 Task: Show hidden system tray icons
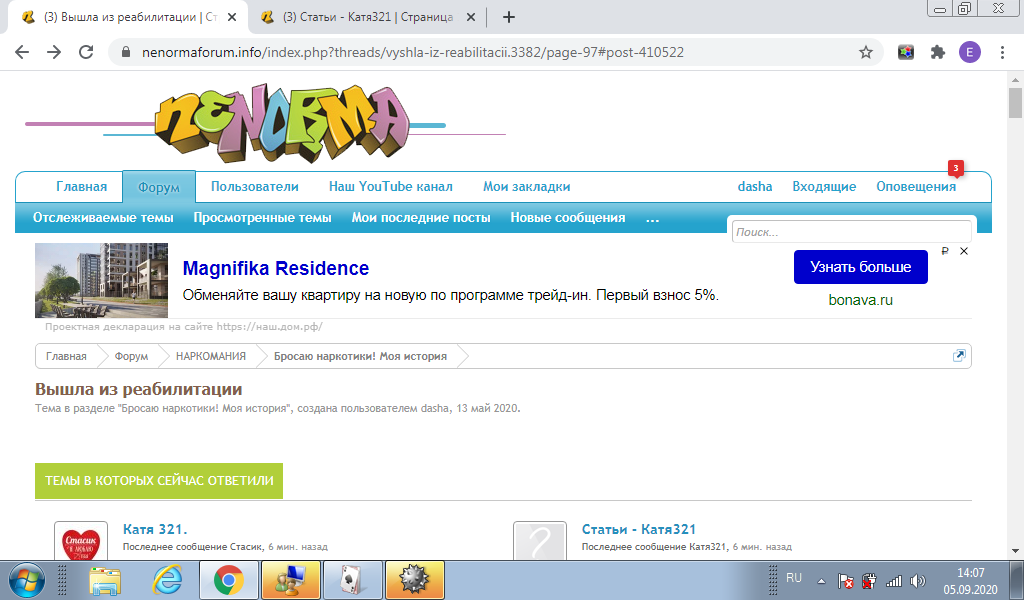[821, 580]
